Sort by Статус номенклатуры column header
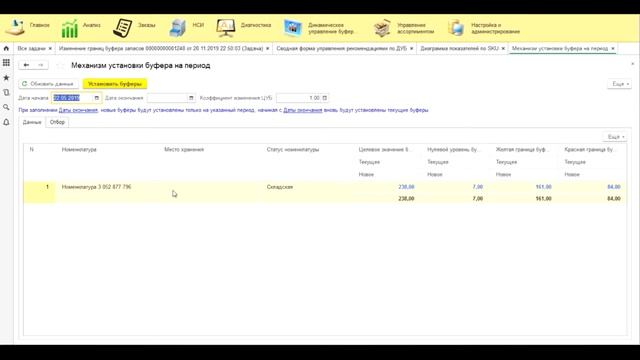Image resolution: width=640 pixels, height=360 pixels. pos(293,149)
